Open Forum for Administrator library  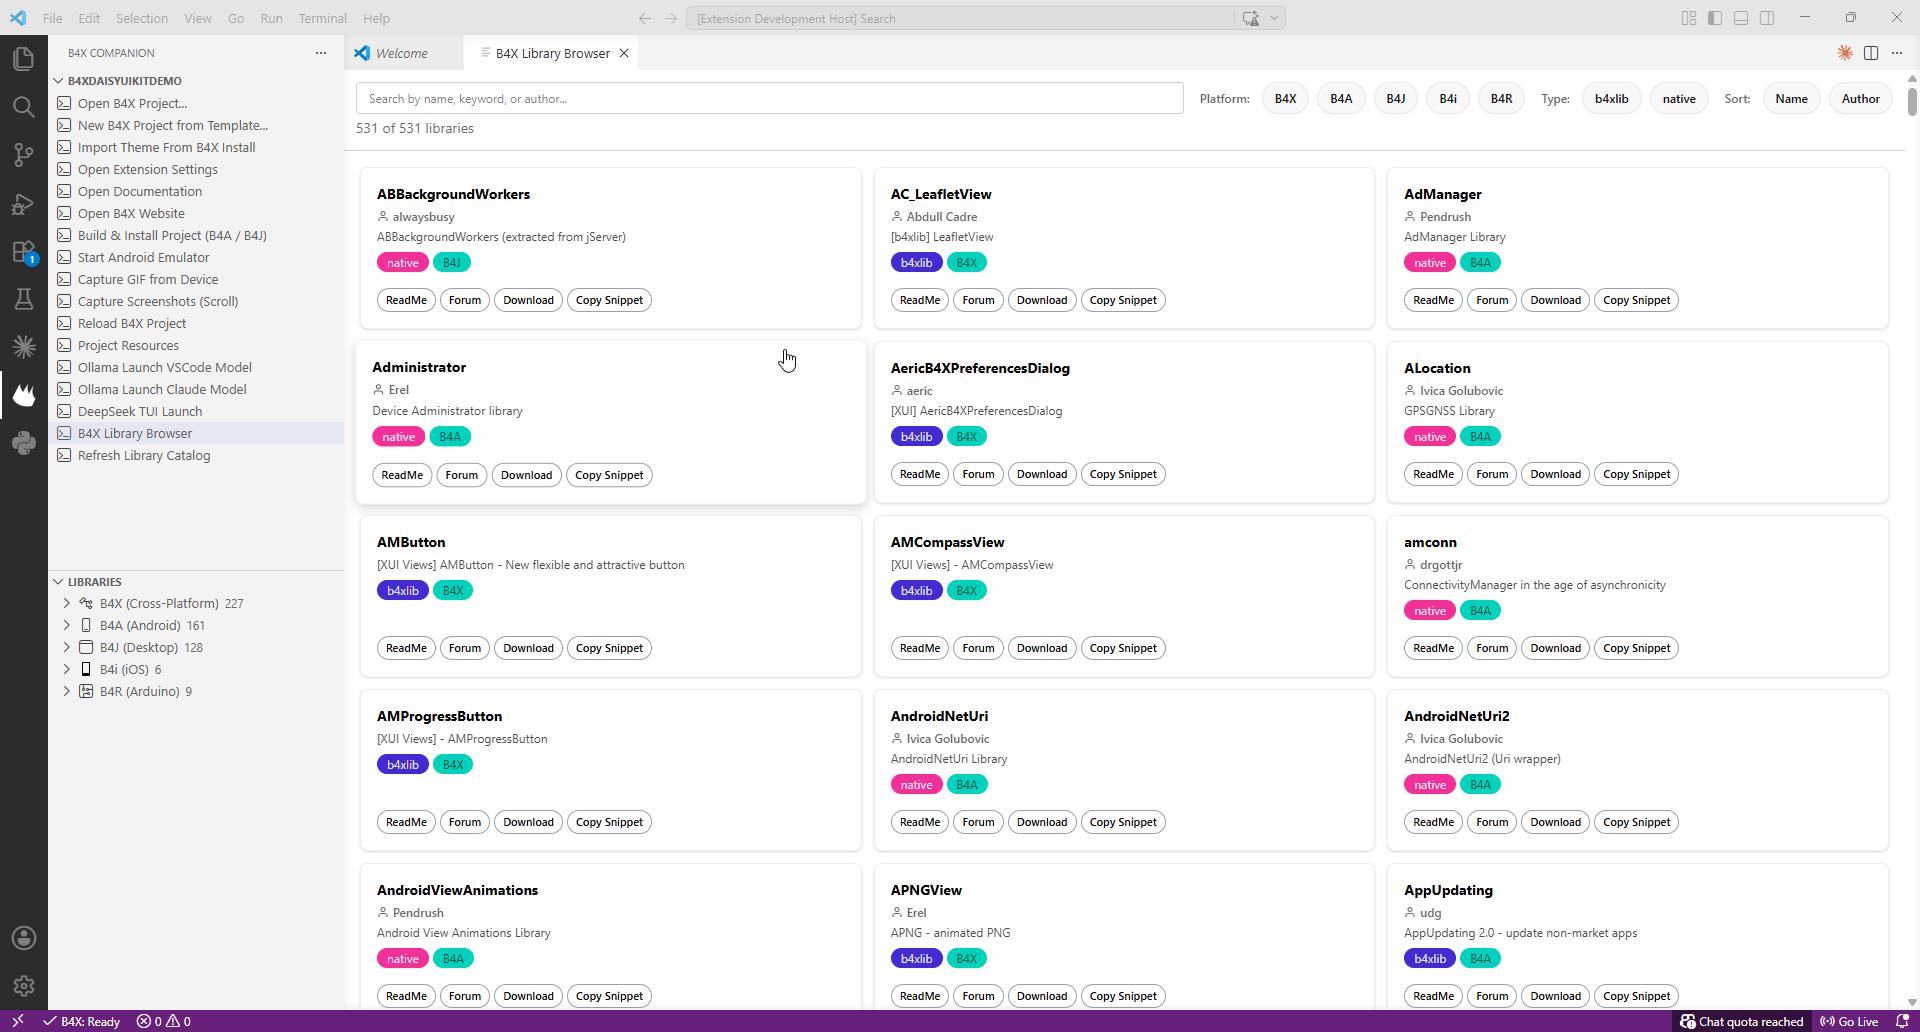[462, 475]
